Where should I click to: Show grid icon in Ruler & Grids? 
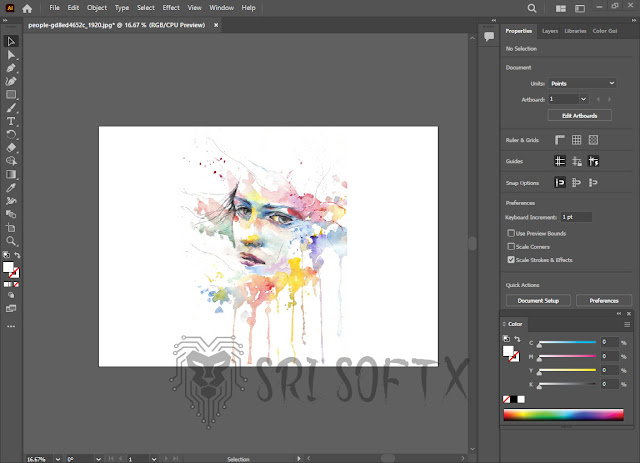coord(576,140)
